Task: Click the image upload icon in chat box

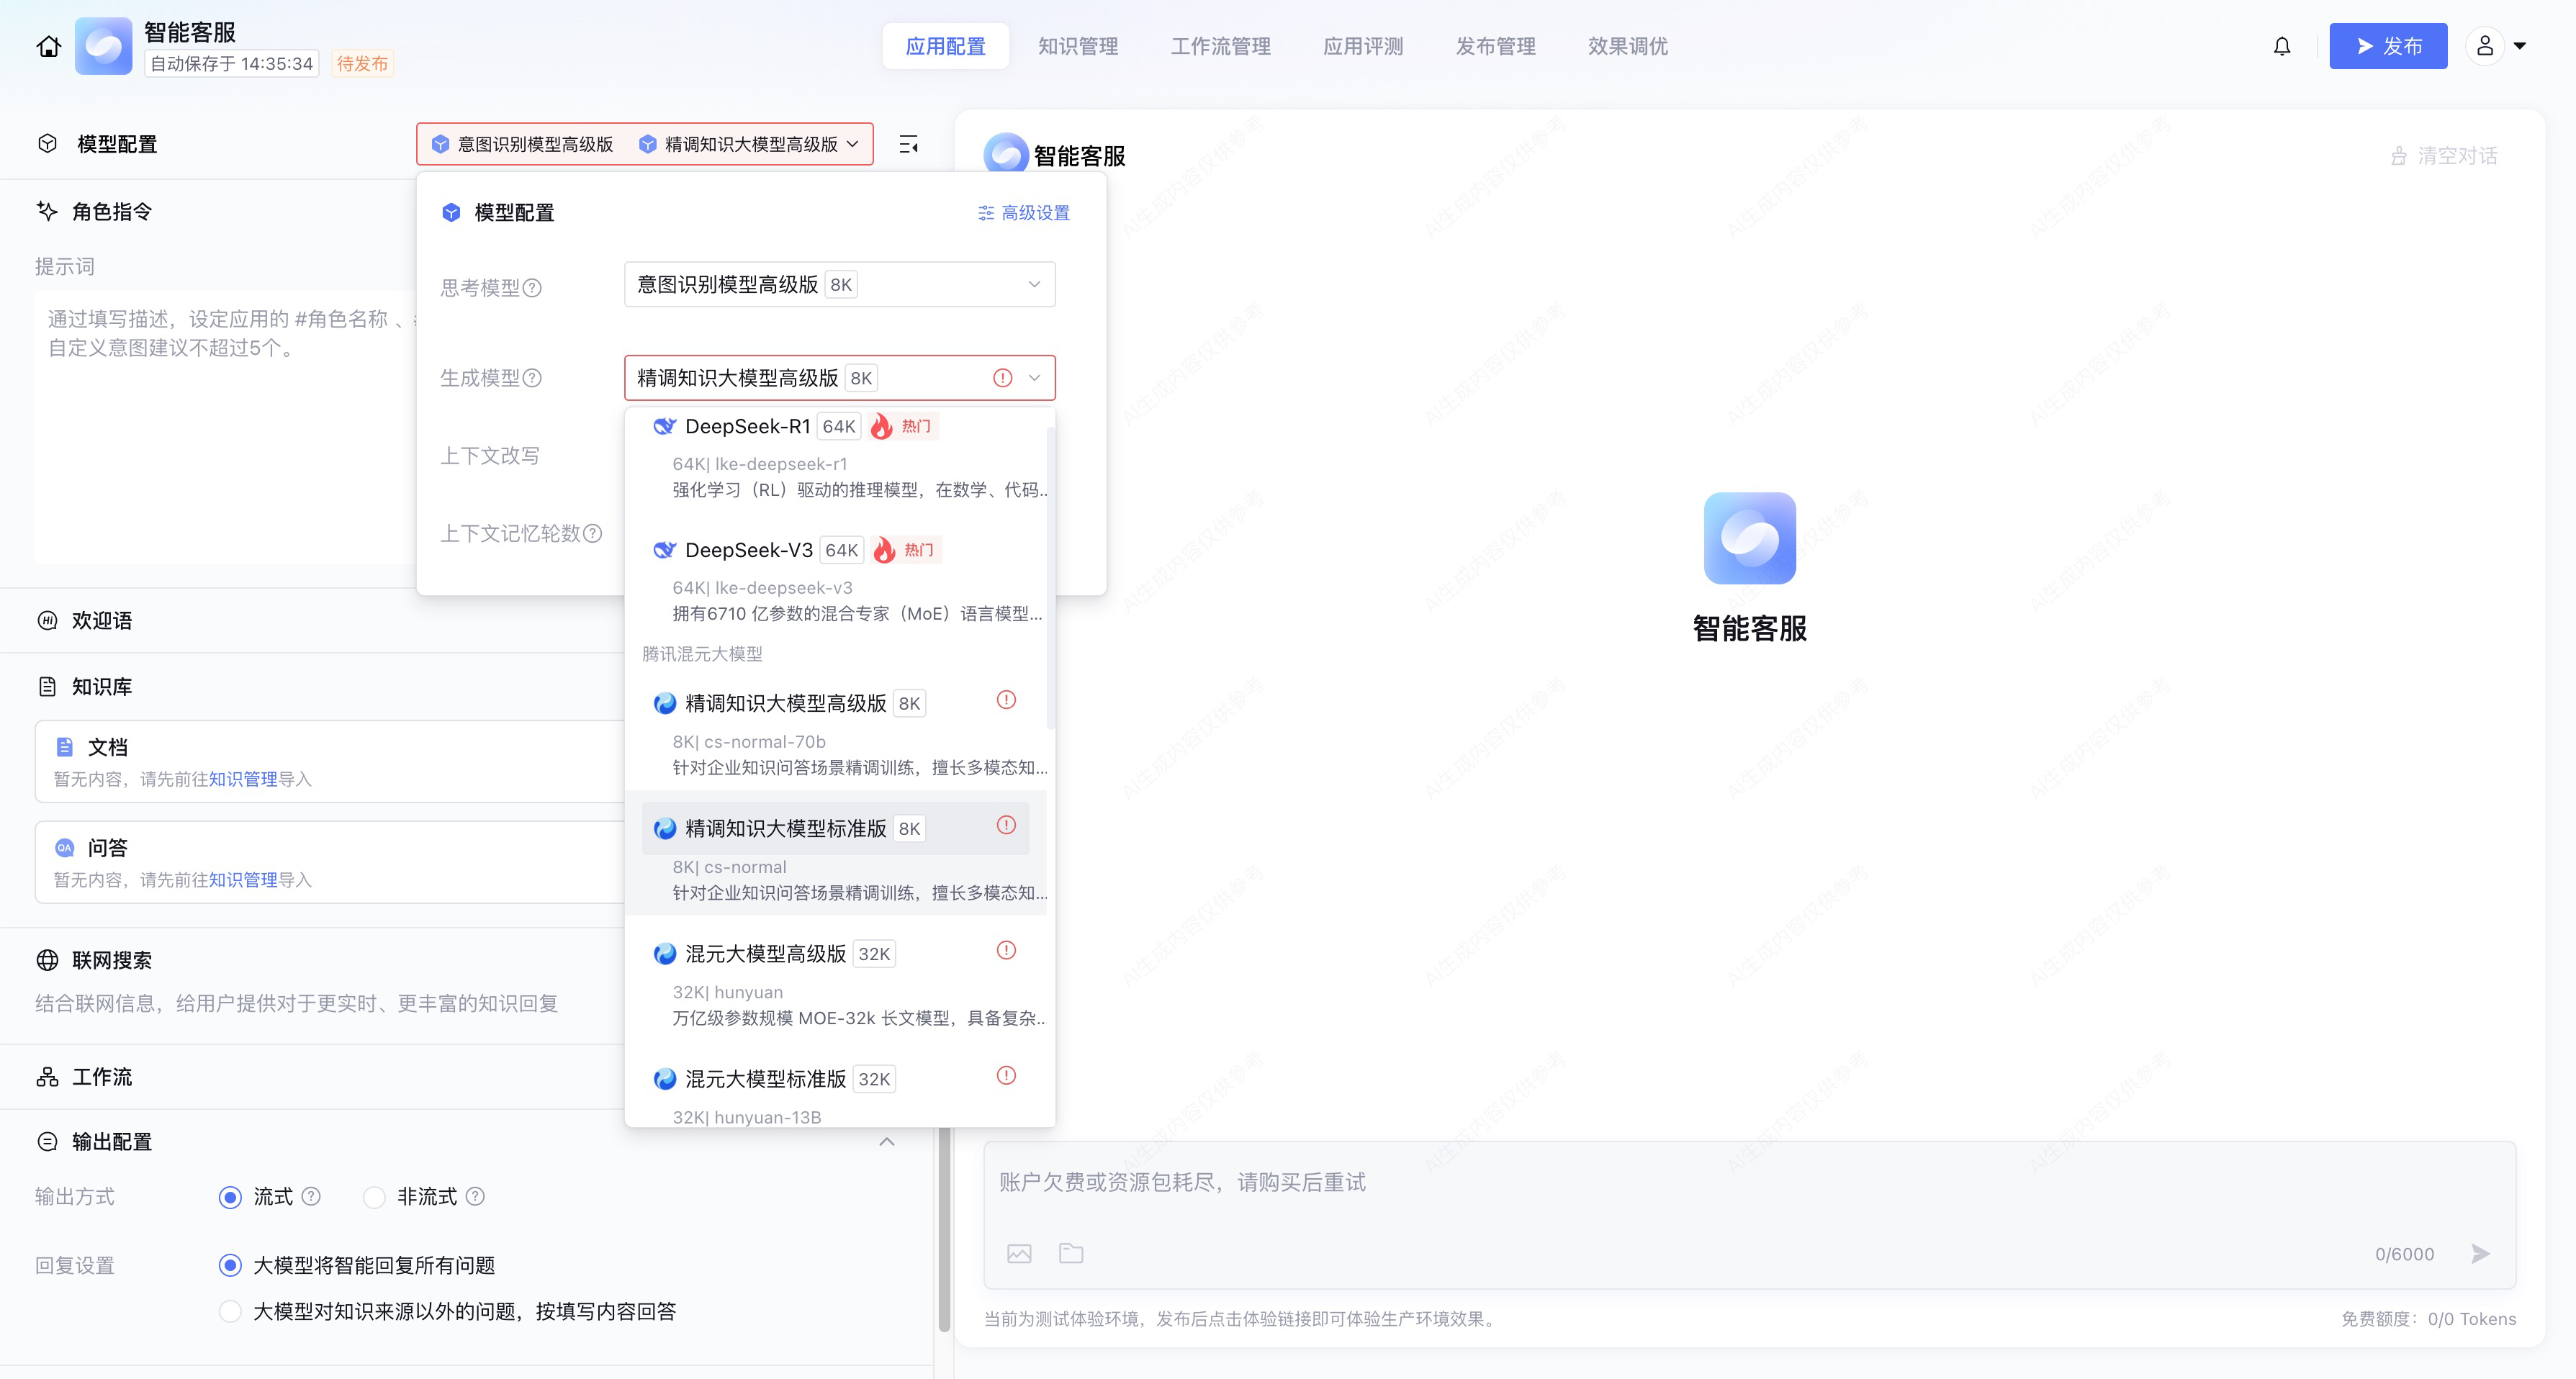Action: pyautogui.click(x=1019, y=1253)
